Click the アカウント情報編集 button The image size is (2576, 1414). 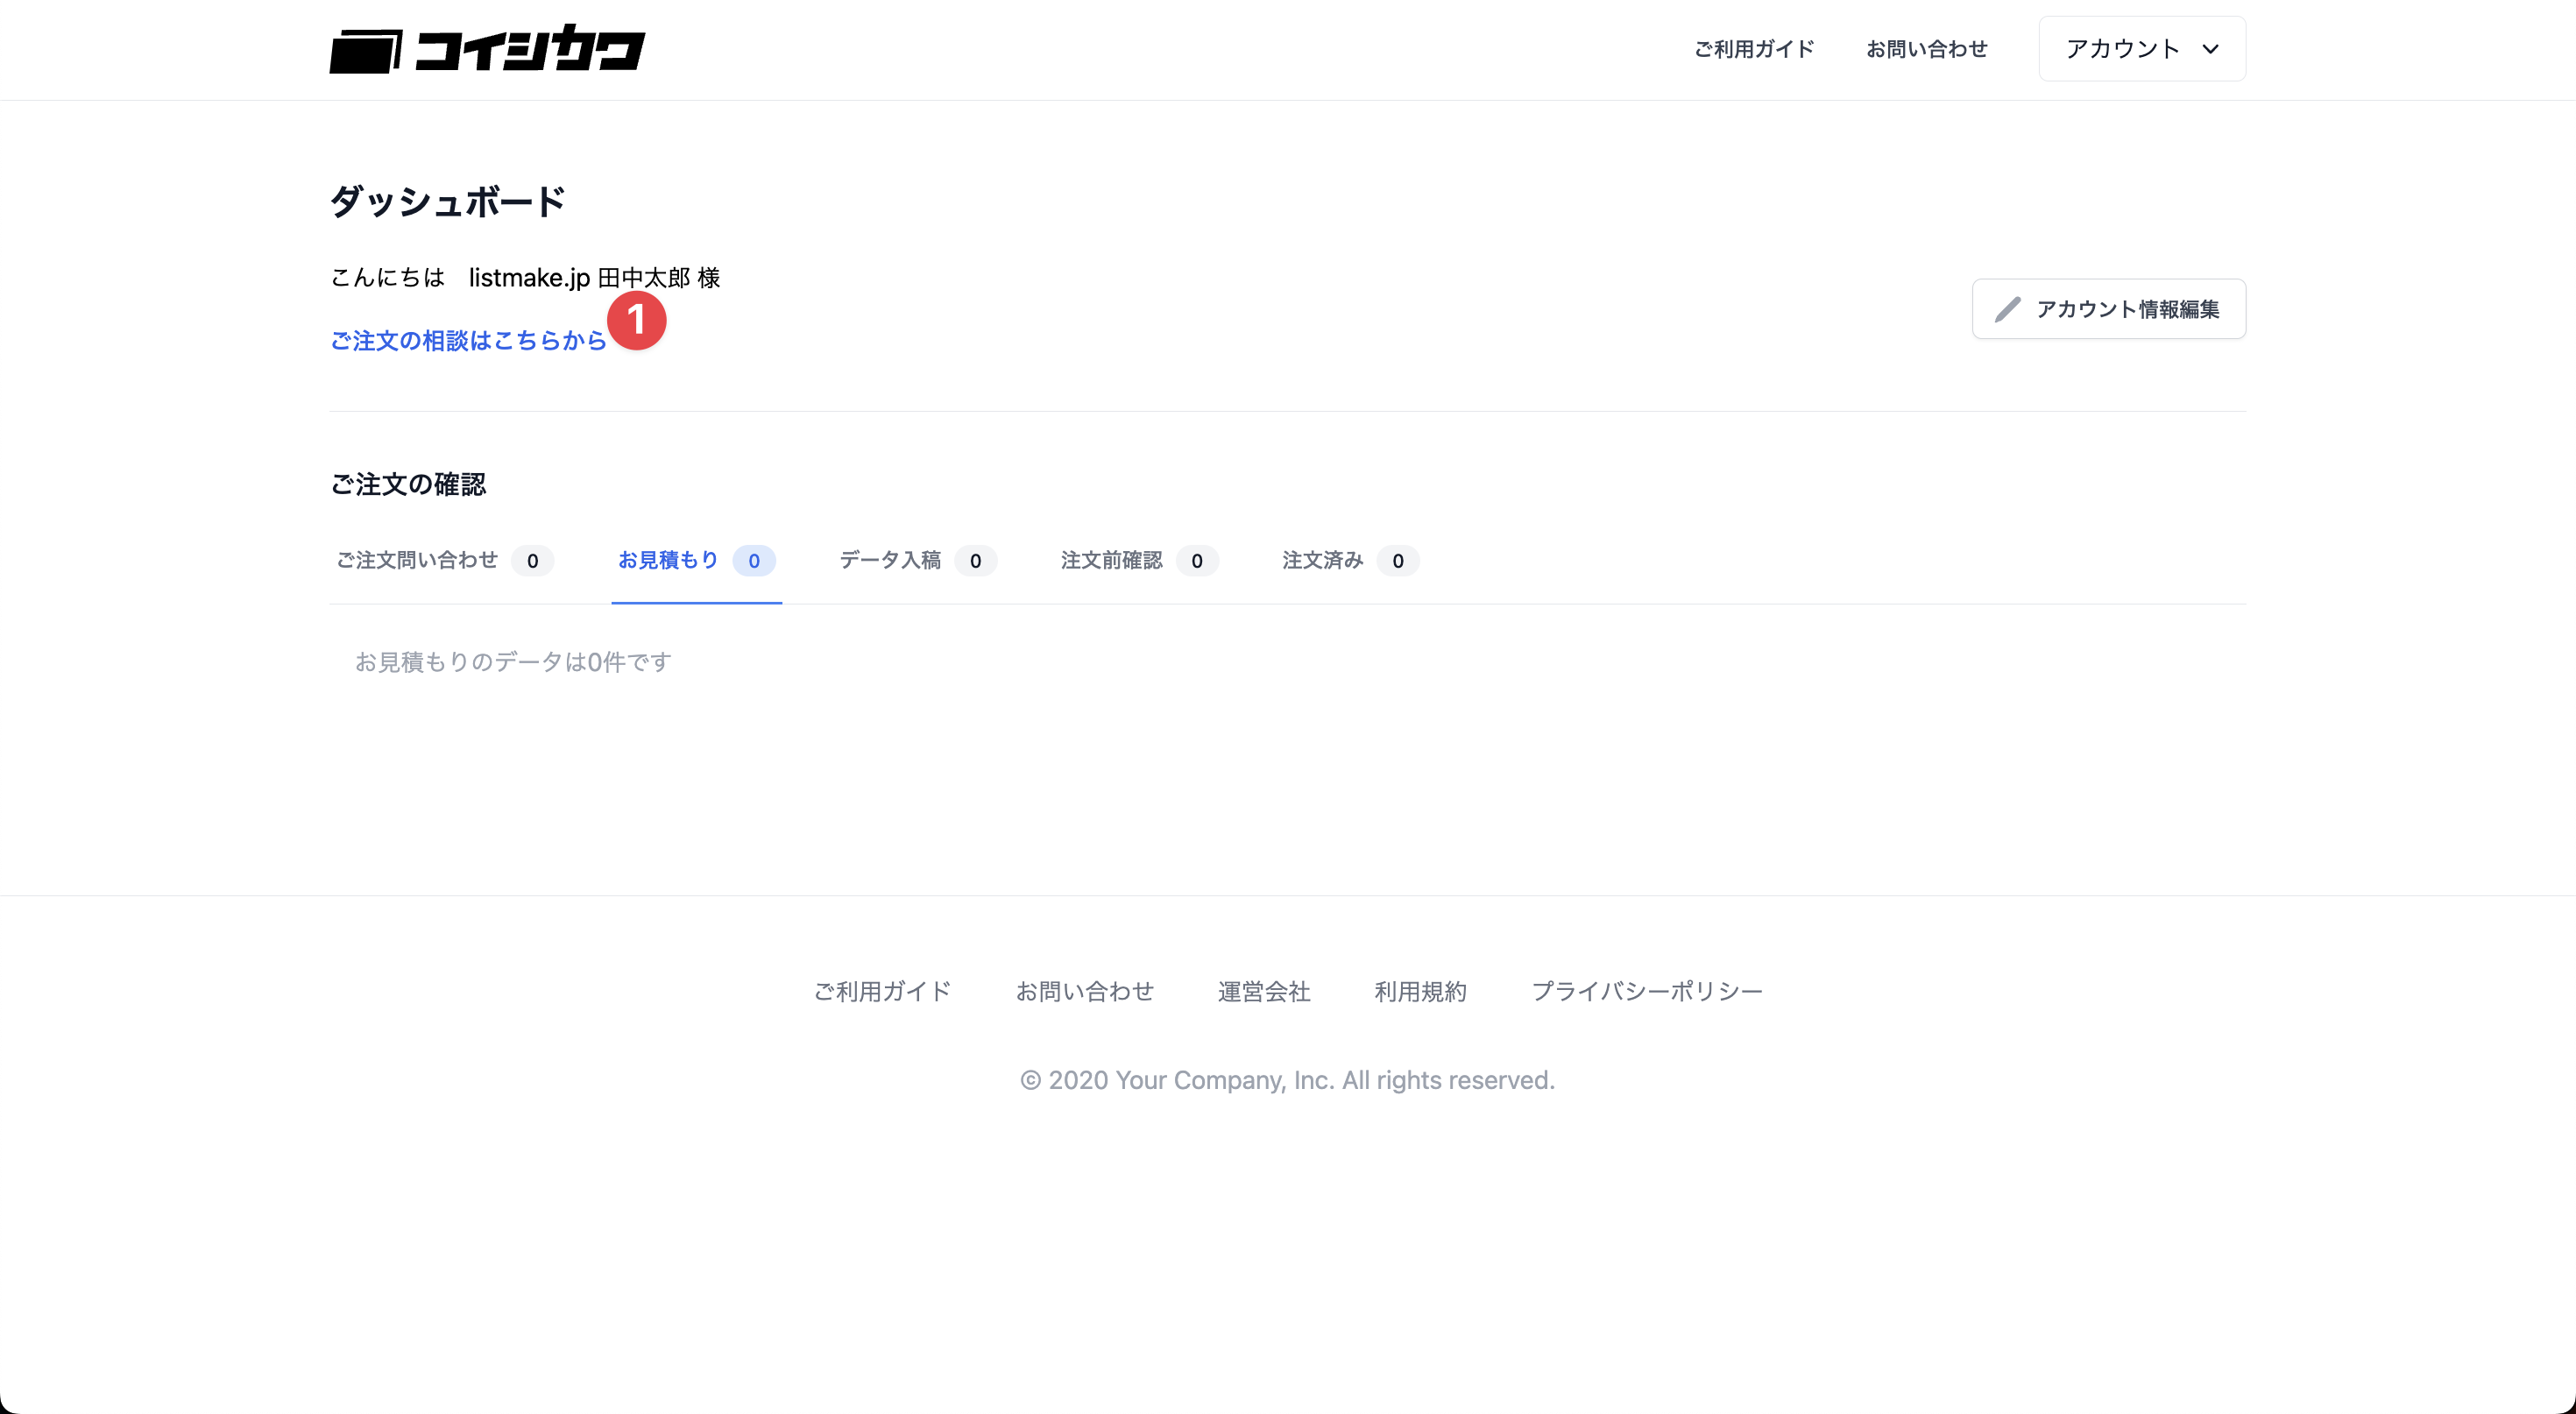[x=2108, y=309]
